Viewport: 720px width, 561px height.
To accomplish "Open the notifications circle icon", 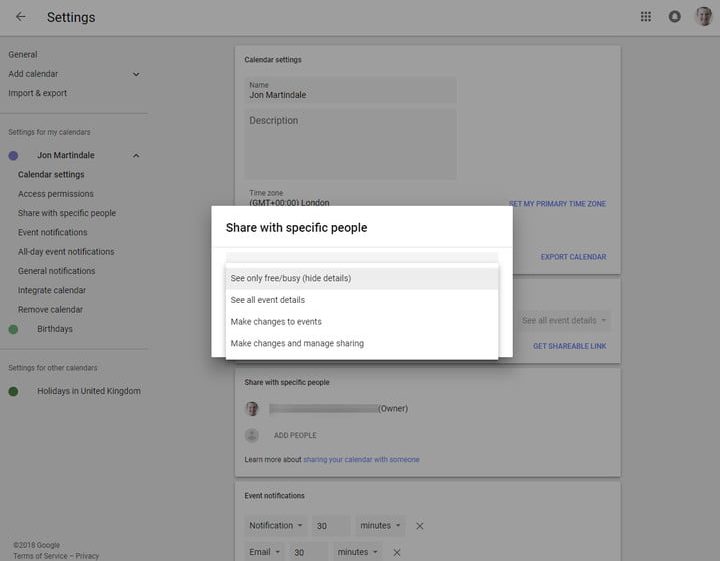I will click(x=675, y=17).
